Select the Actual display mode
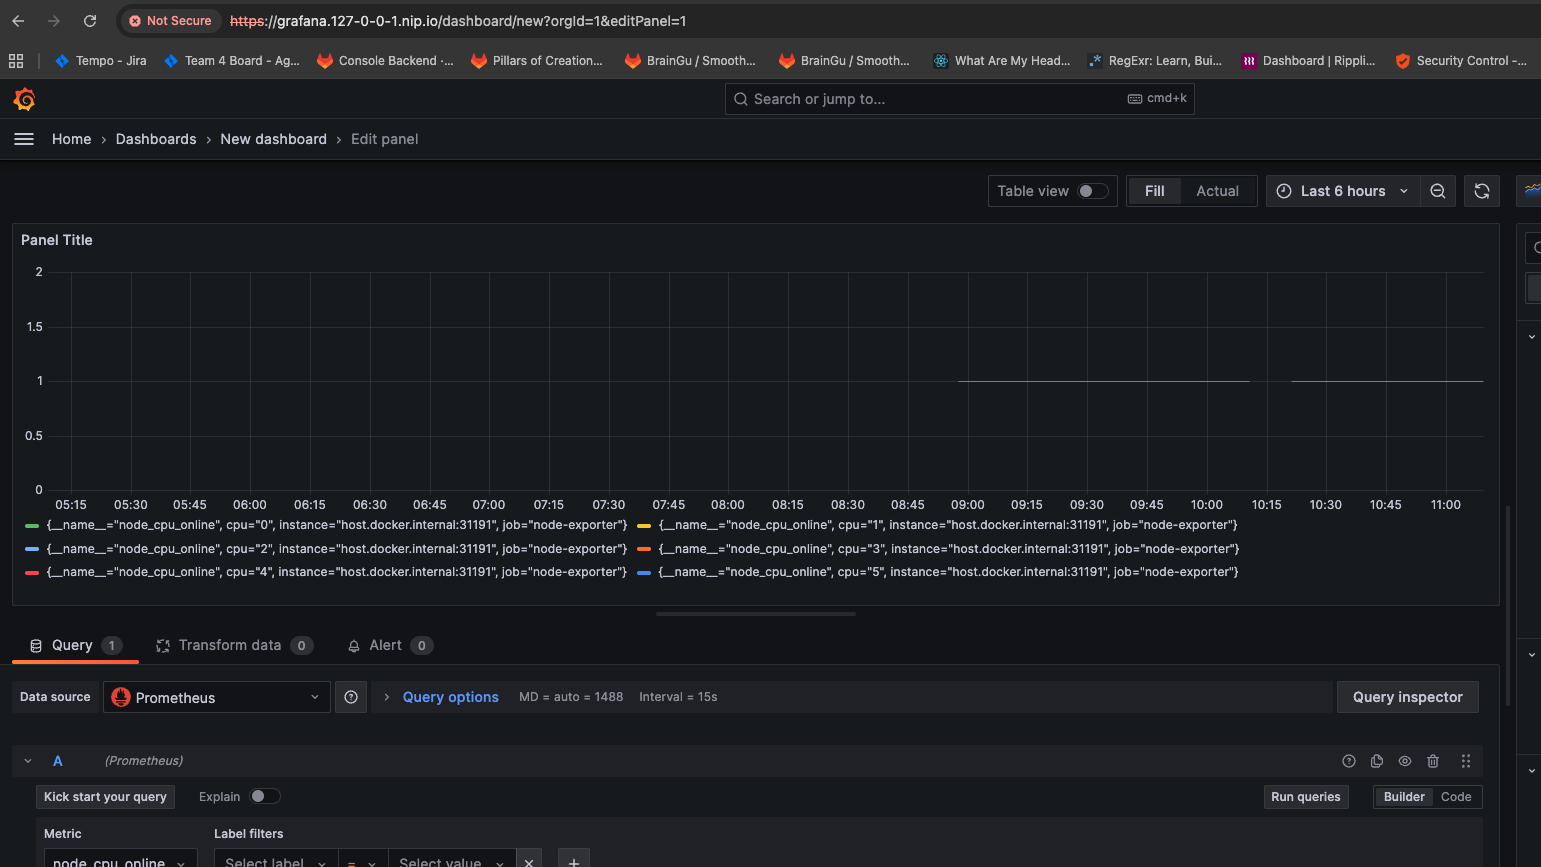The width and height of the screenshot is (1541, 867). (x=1217, y=191)
